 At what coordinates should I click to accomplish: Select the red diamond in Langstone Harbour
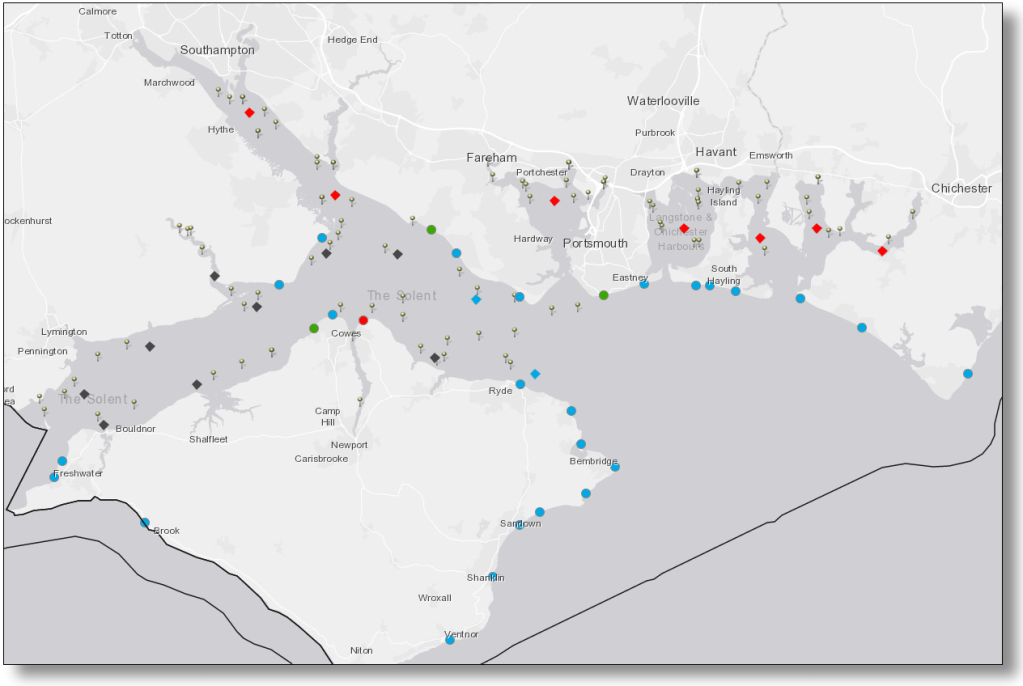click(x=684, y=229)
